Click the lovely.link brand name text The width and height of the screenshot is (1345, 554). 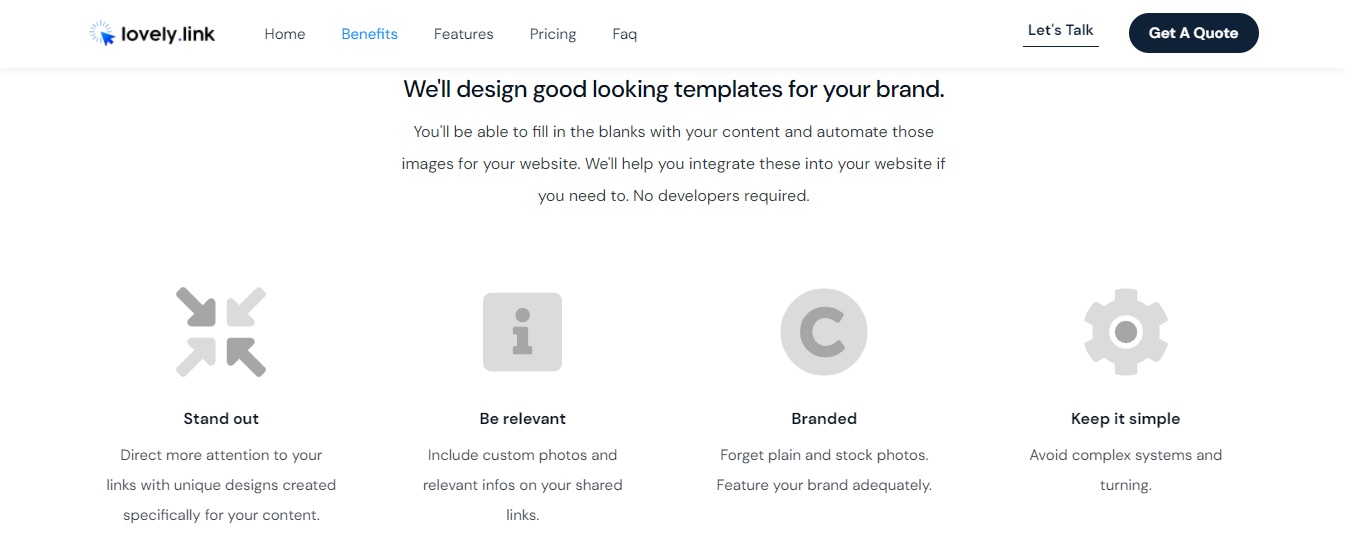pyautogui.click(x=167, y=34)
